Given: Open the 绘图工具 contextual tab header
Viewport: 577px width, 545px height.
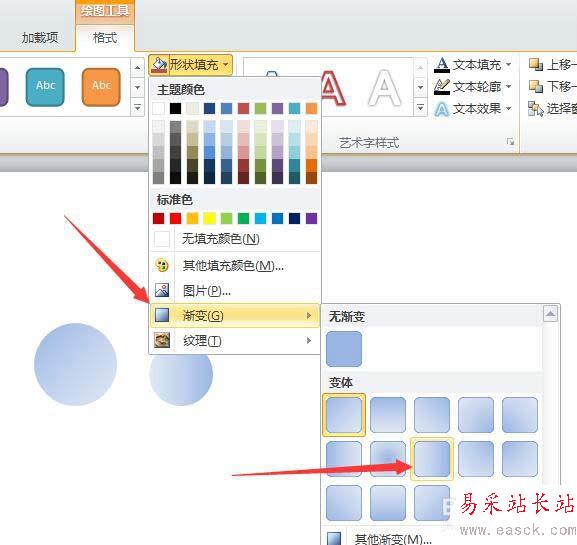Looking at the screenshot, I should (x=105, y=11).
